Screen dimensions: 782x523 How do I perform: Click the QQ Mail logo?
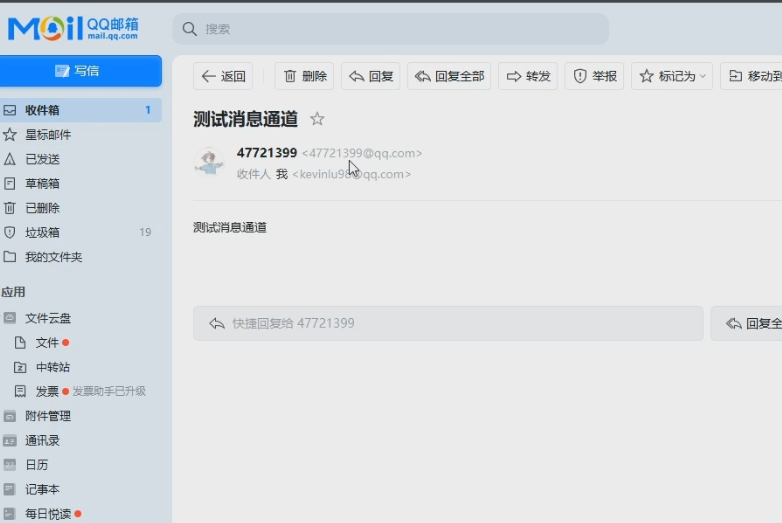[73, 28]
